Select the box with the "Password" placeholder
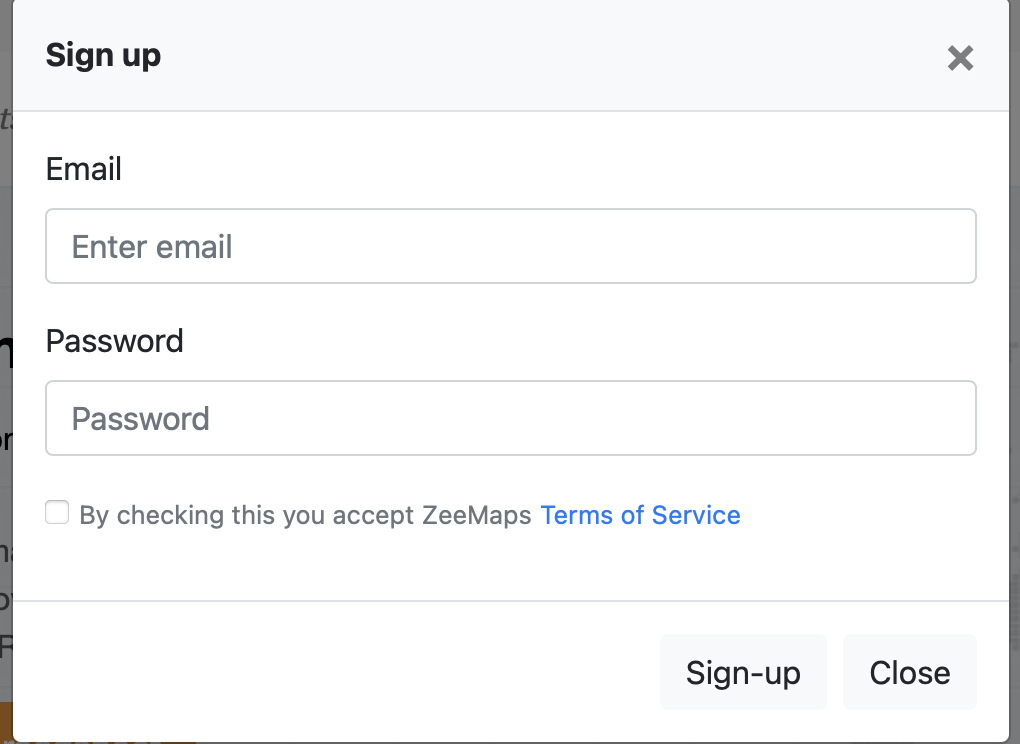Screen dimensions: 1020x744 (x=510, y=418)
